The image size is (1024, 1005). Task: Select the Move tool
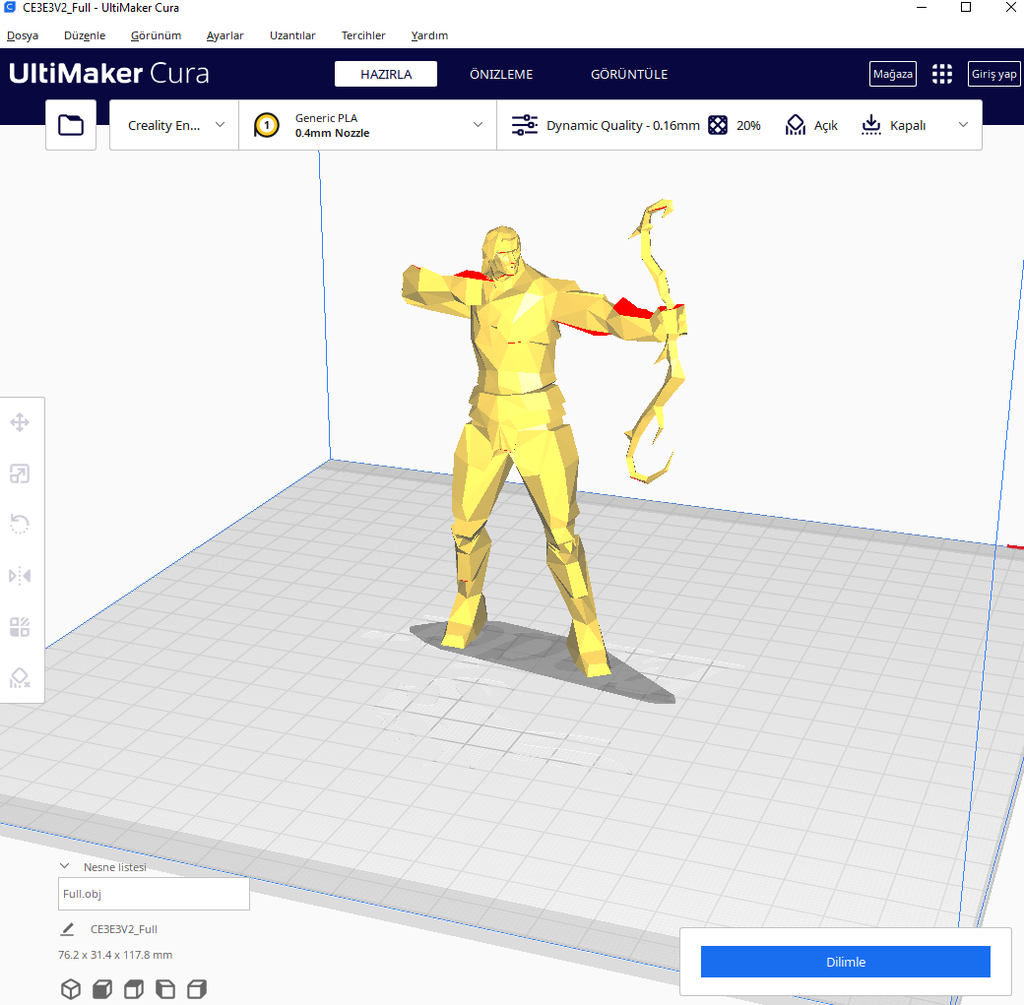pyautogui.click(x=20, y=422)
